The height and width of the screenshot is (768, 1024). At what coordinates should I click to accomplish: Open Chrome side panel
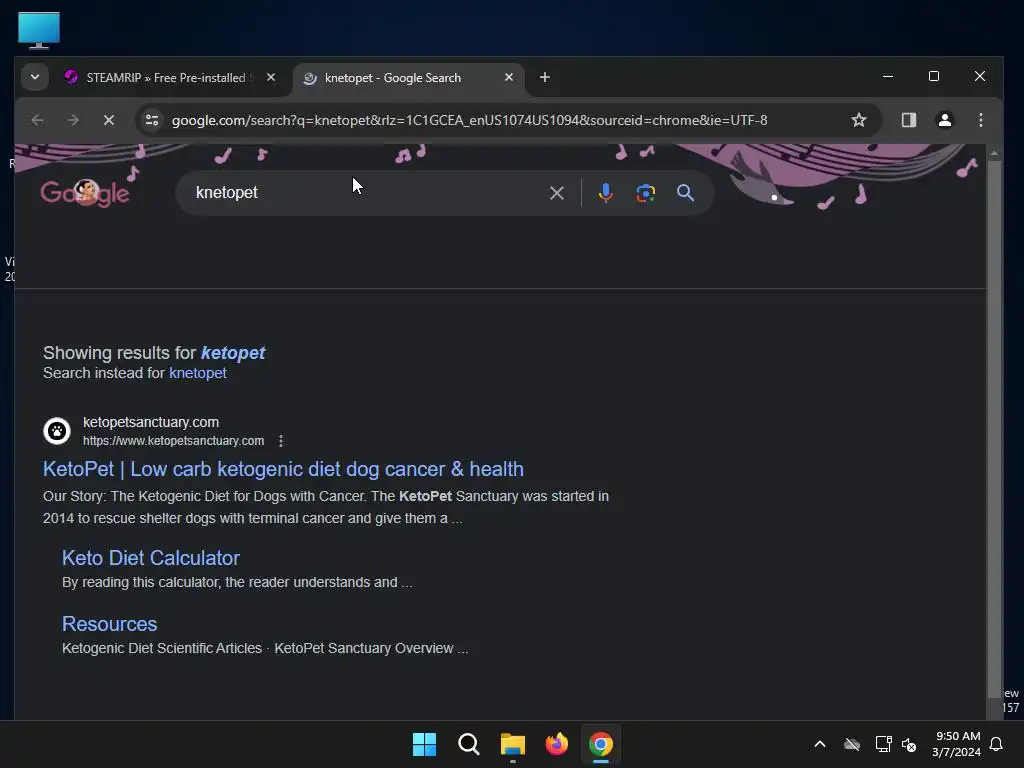[909, 120]
